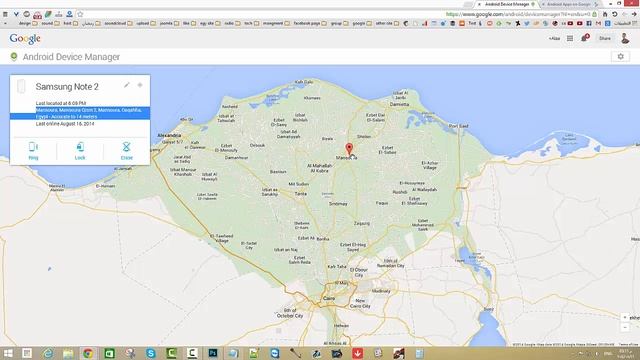Click the +Alaa profile link
640x360 pixels.
554,38
